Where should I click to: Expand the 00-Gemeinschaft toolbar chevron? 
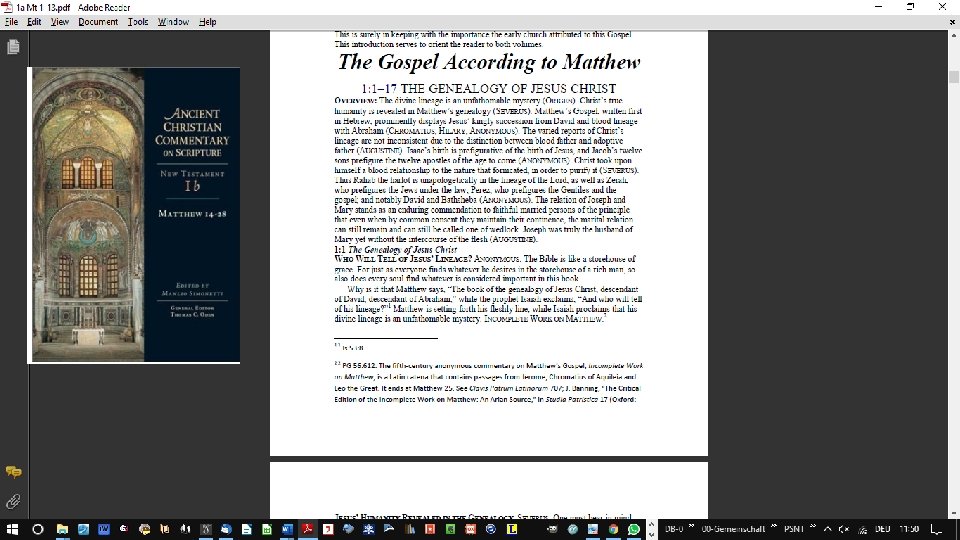coord(773,526)
